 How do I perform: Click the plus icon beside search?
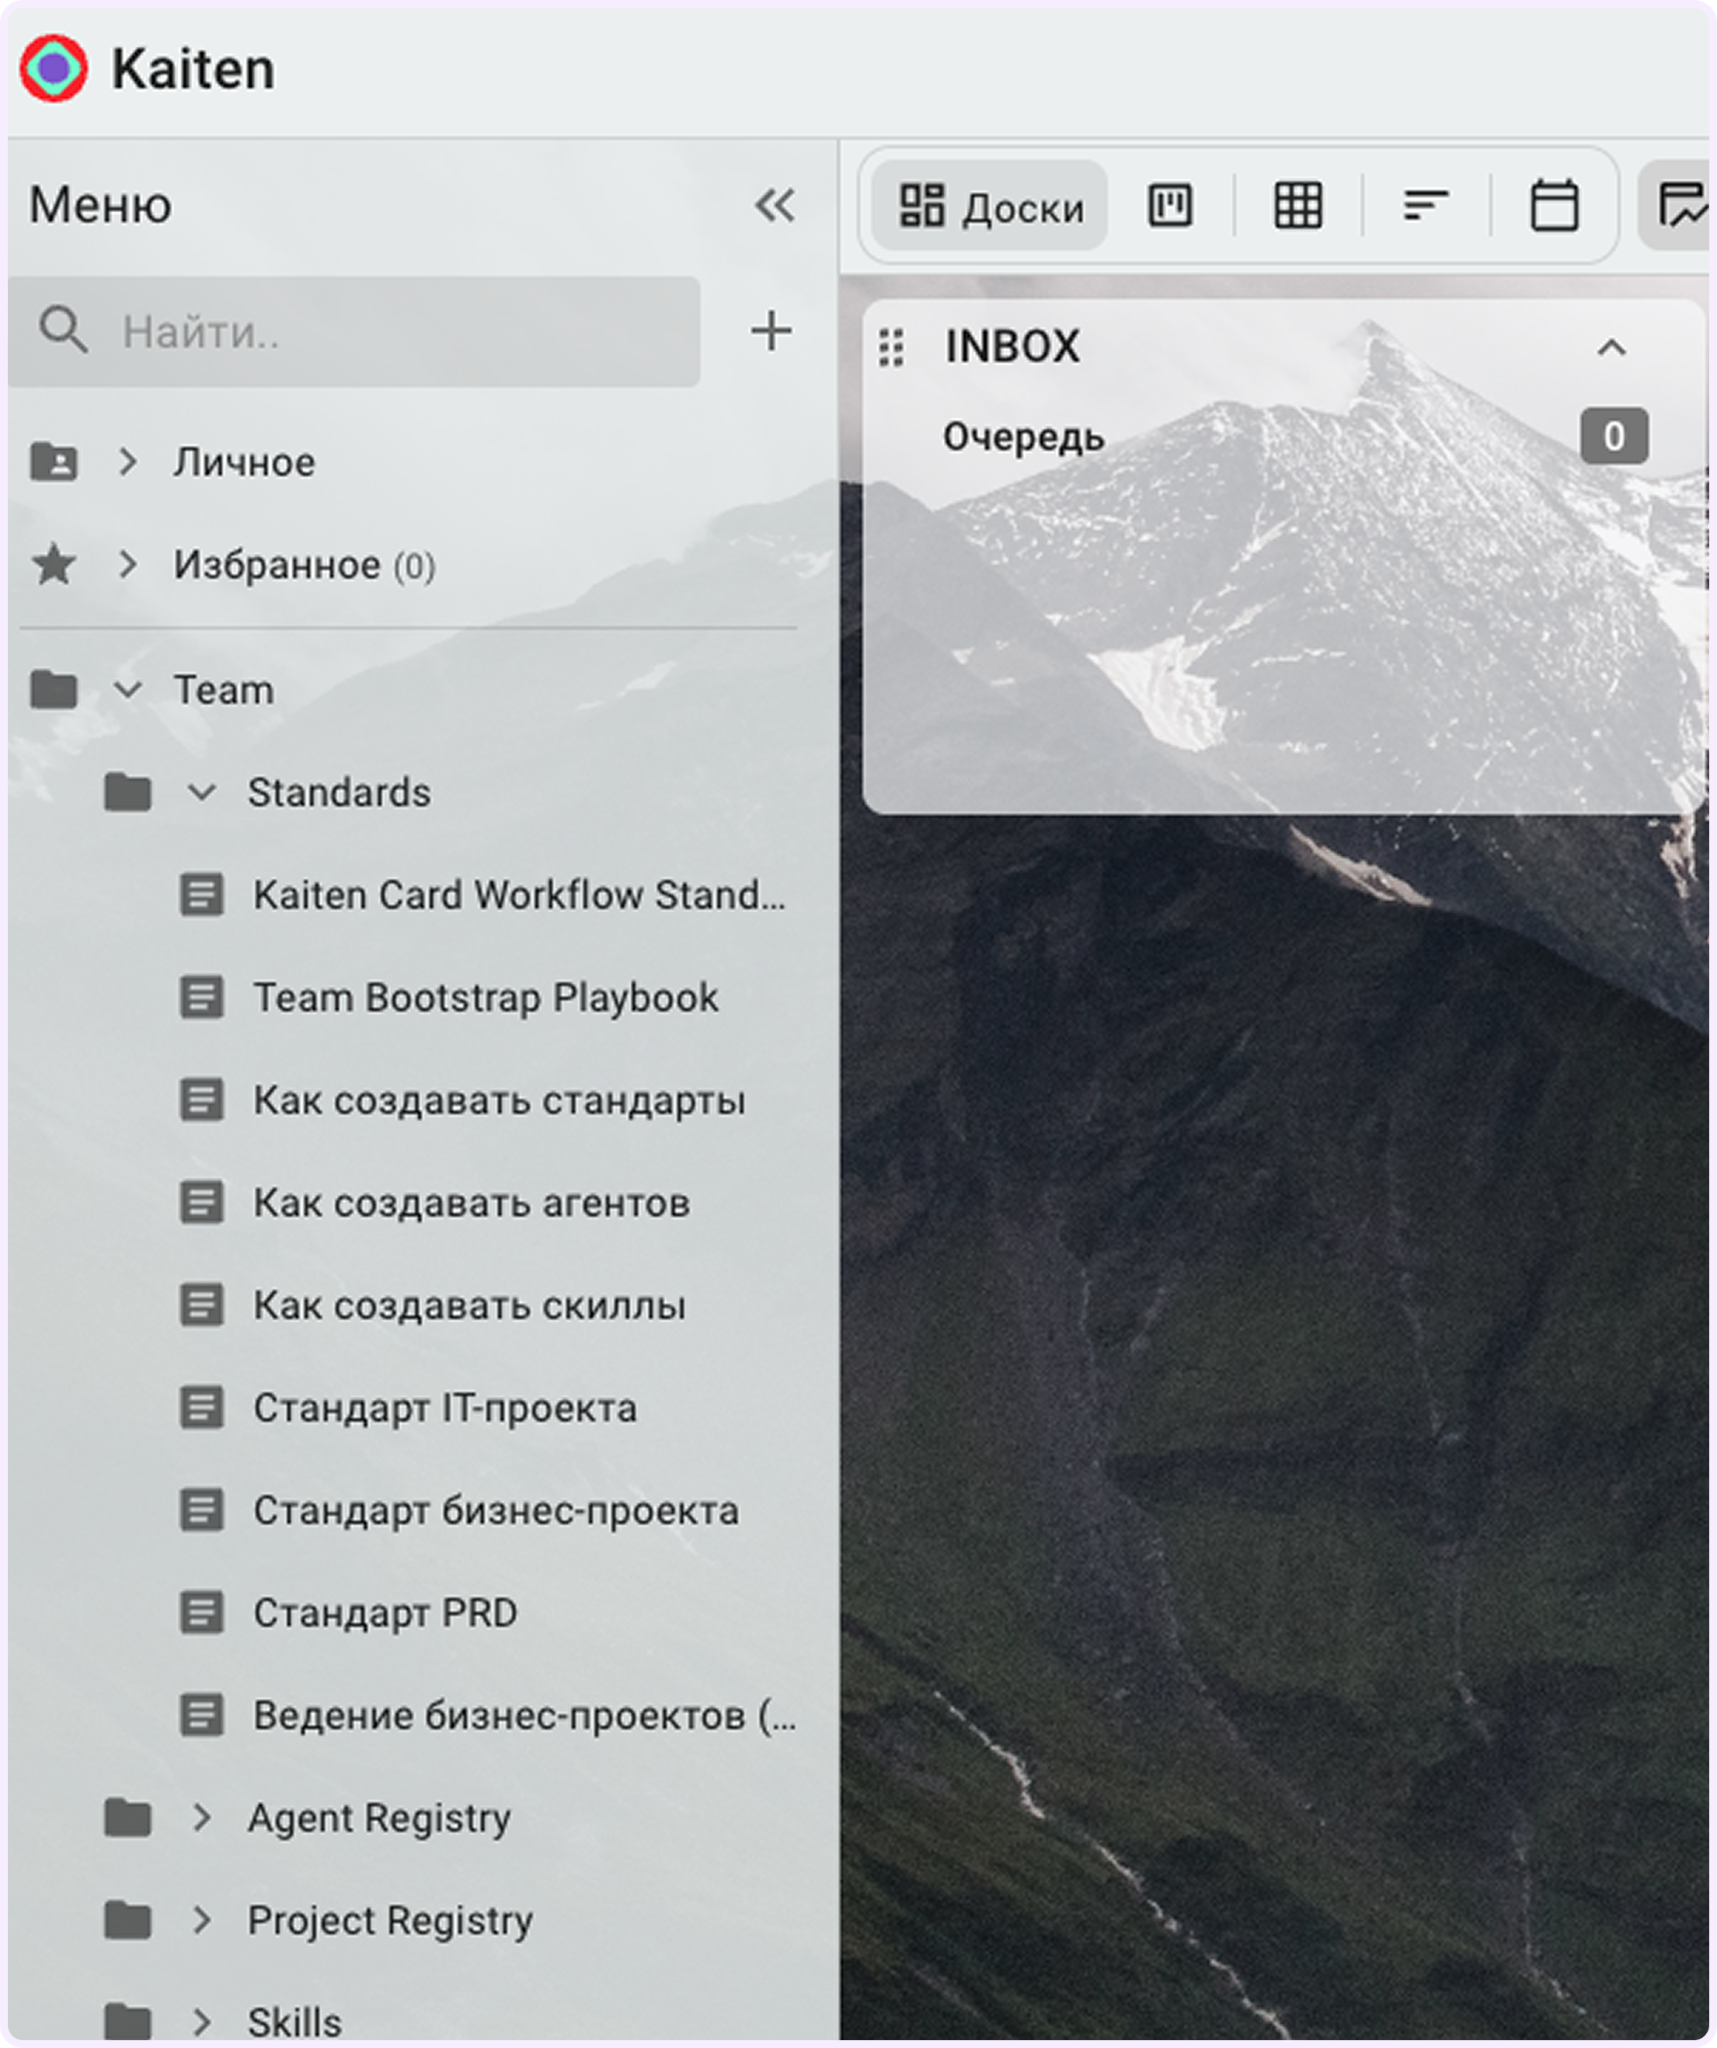pos(771,331)
